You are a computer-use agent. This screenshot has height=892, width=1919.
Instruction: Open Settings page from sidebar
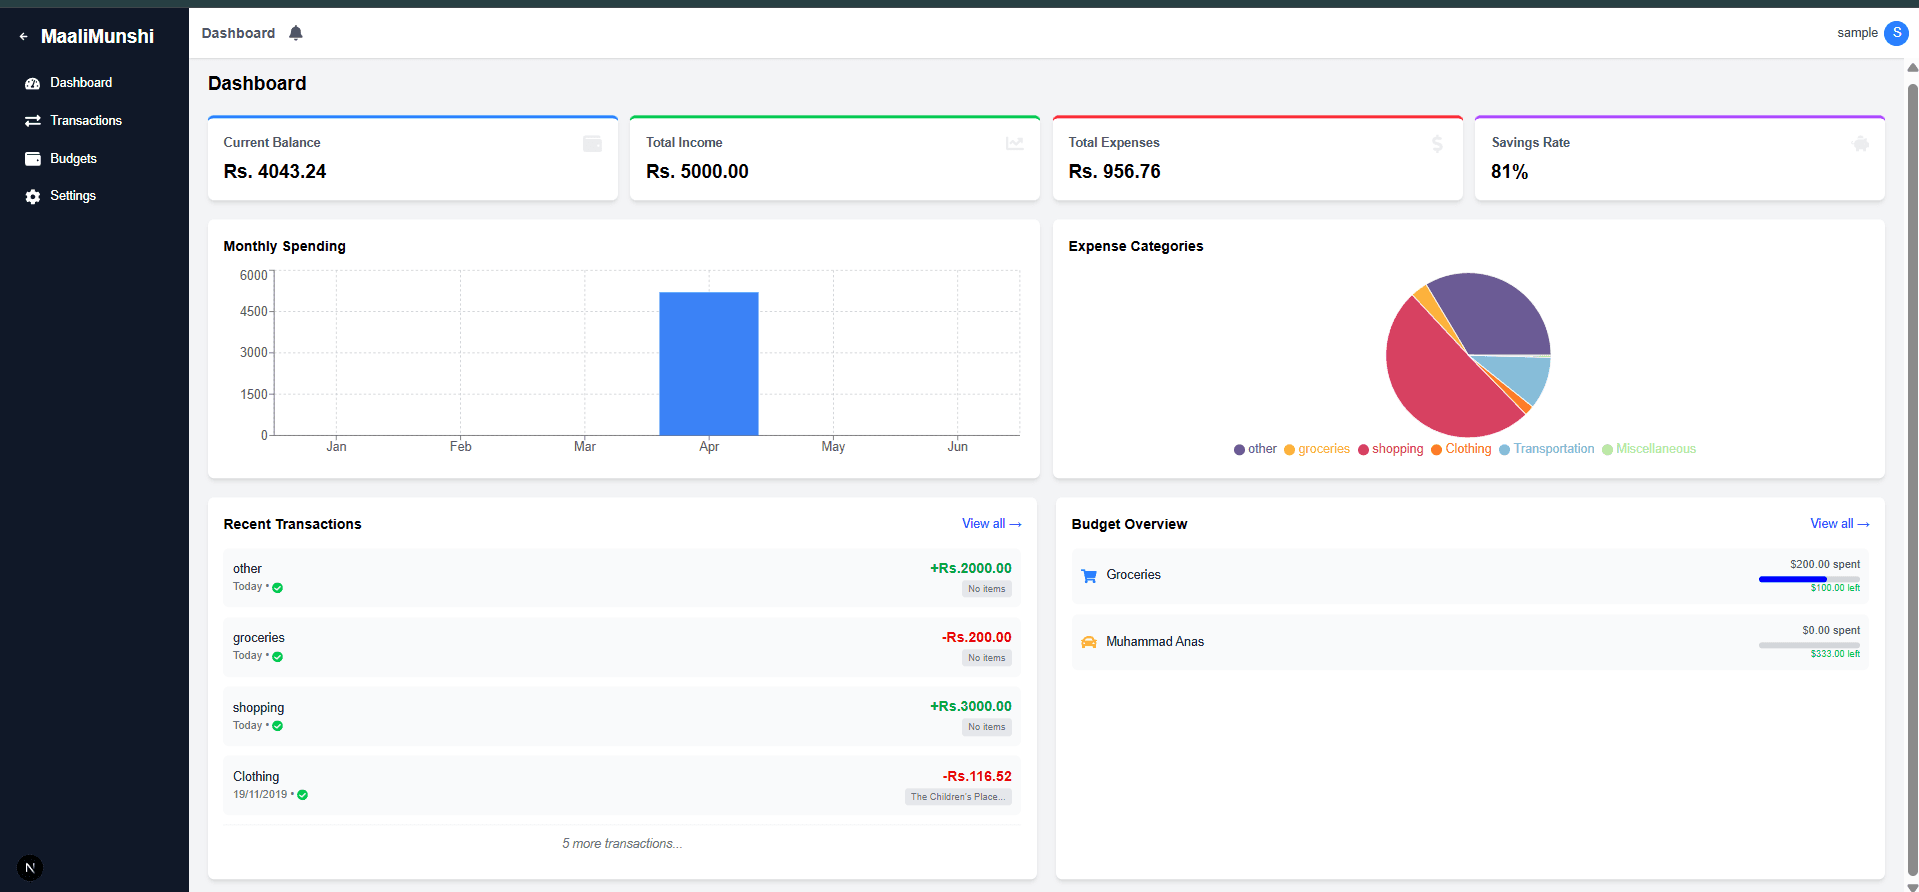click(x=73, y=196)
